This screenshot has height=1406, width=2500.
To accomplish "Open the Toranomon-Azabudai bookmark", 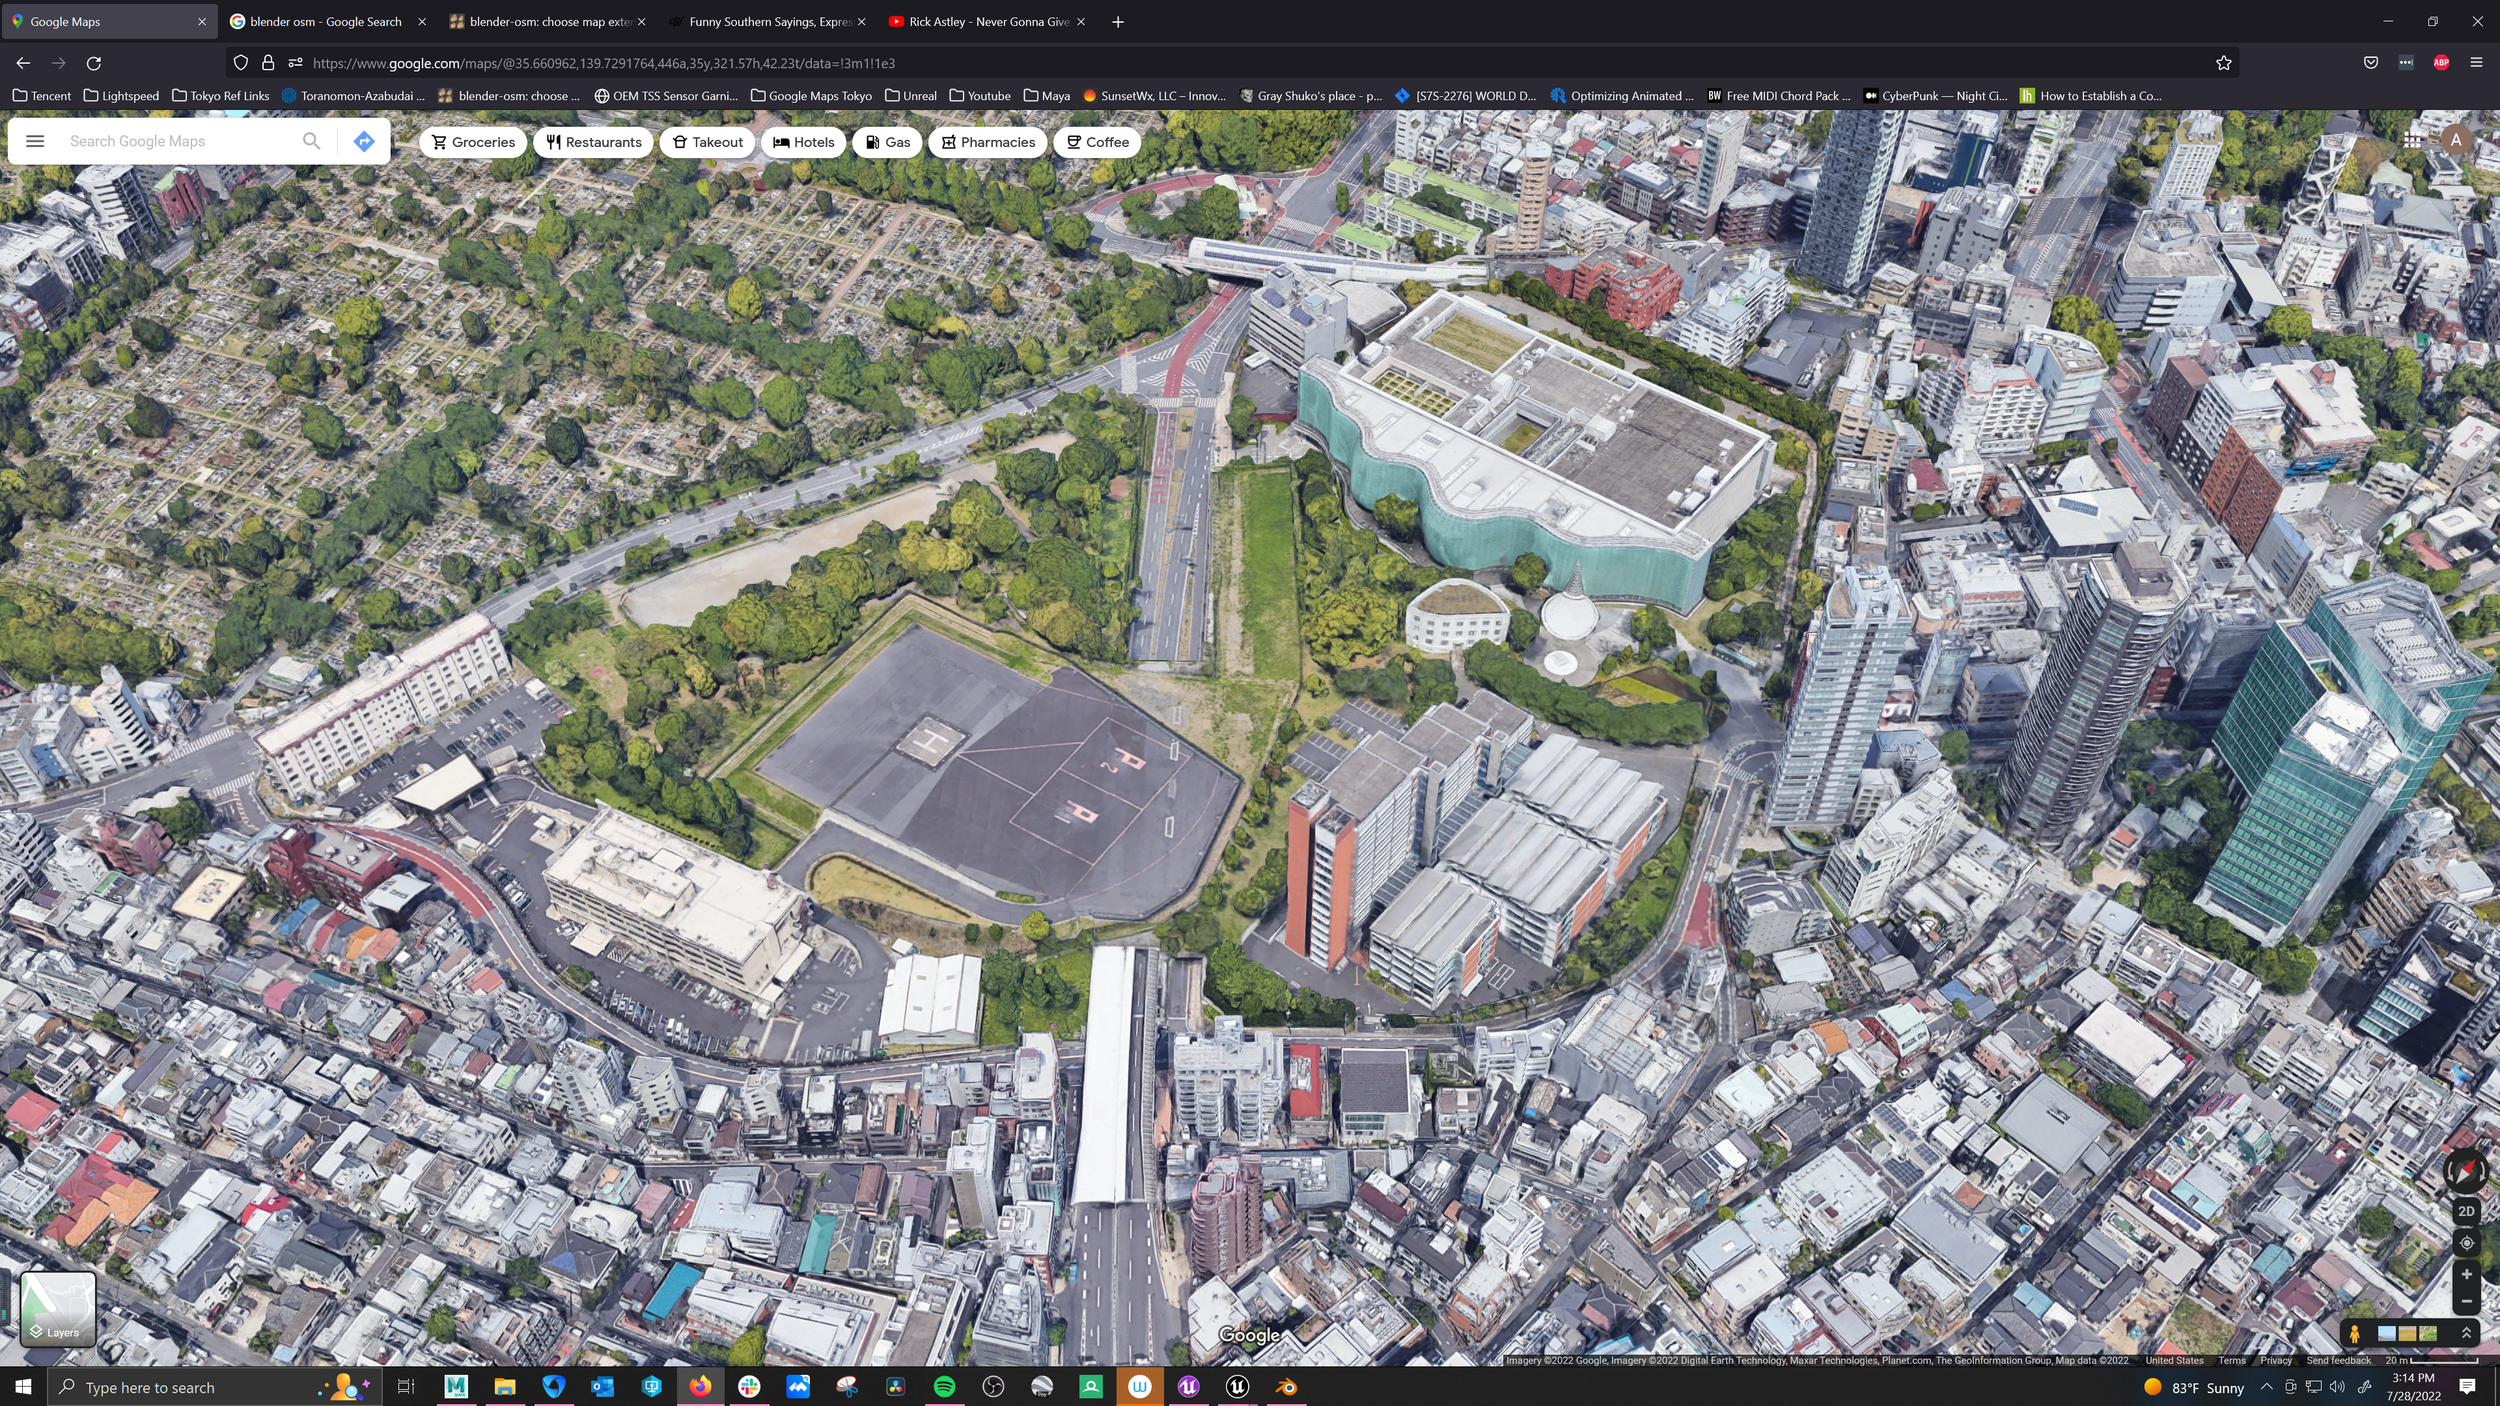I will tap(354, 96).
